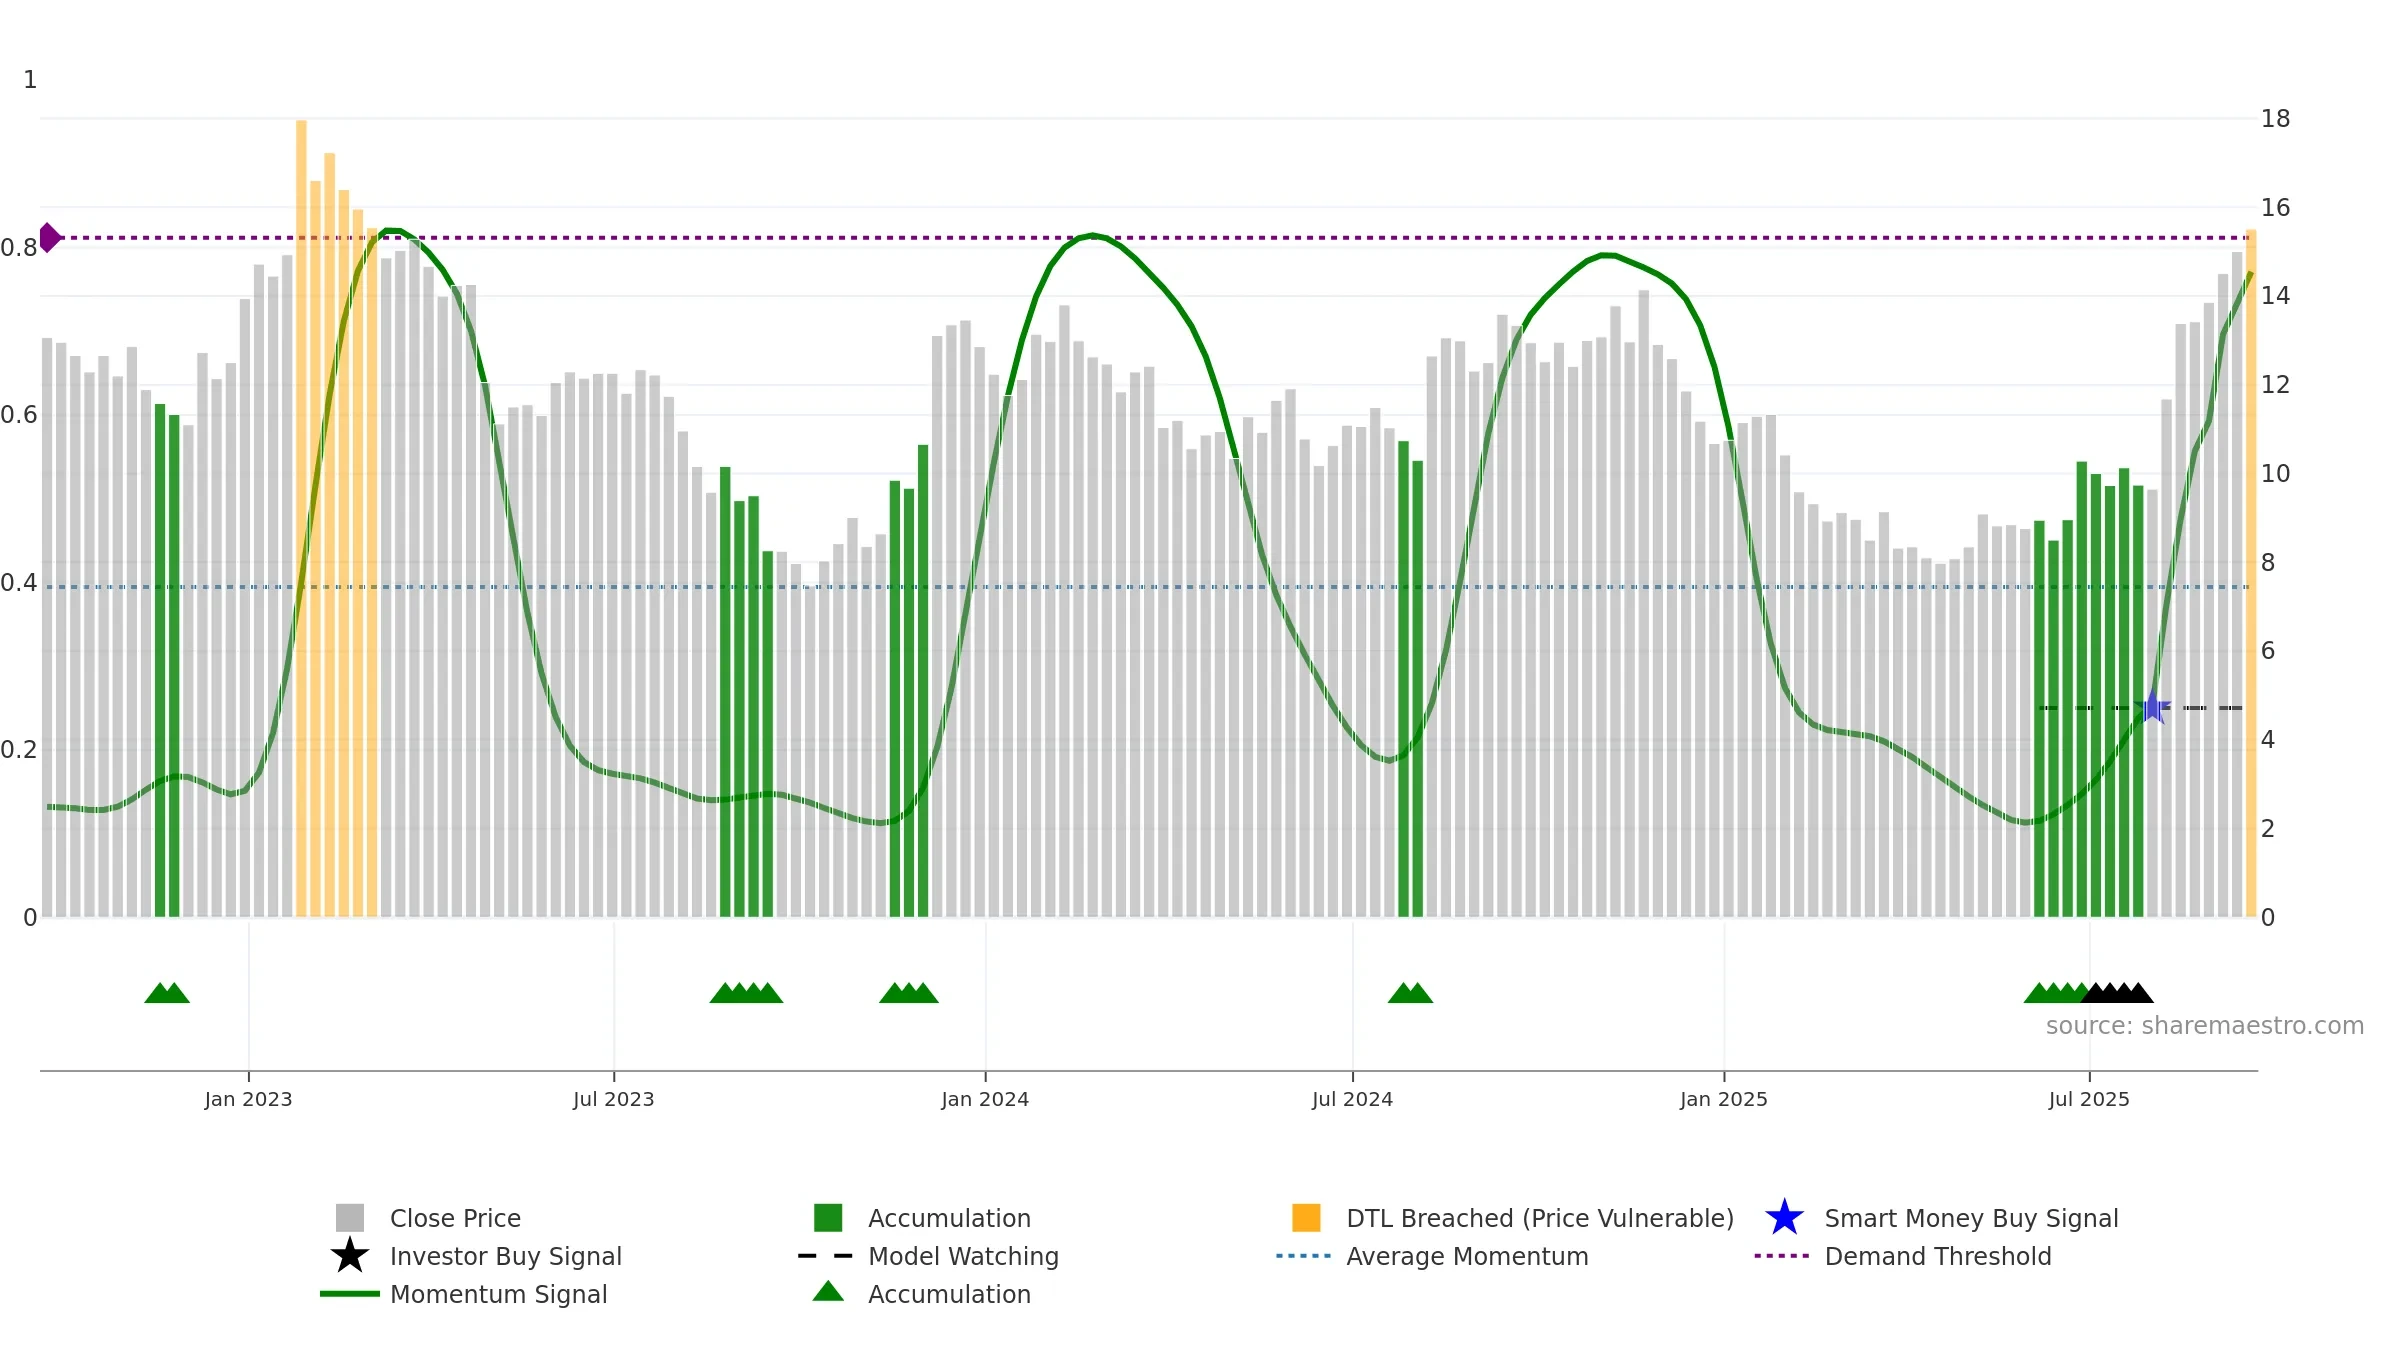The image size is (2400, 1350).
Task: Click the blue star Smart Money legend icon
Action: (1784, 1218)
